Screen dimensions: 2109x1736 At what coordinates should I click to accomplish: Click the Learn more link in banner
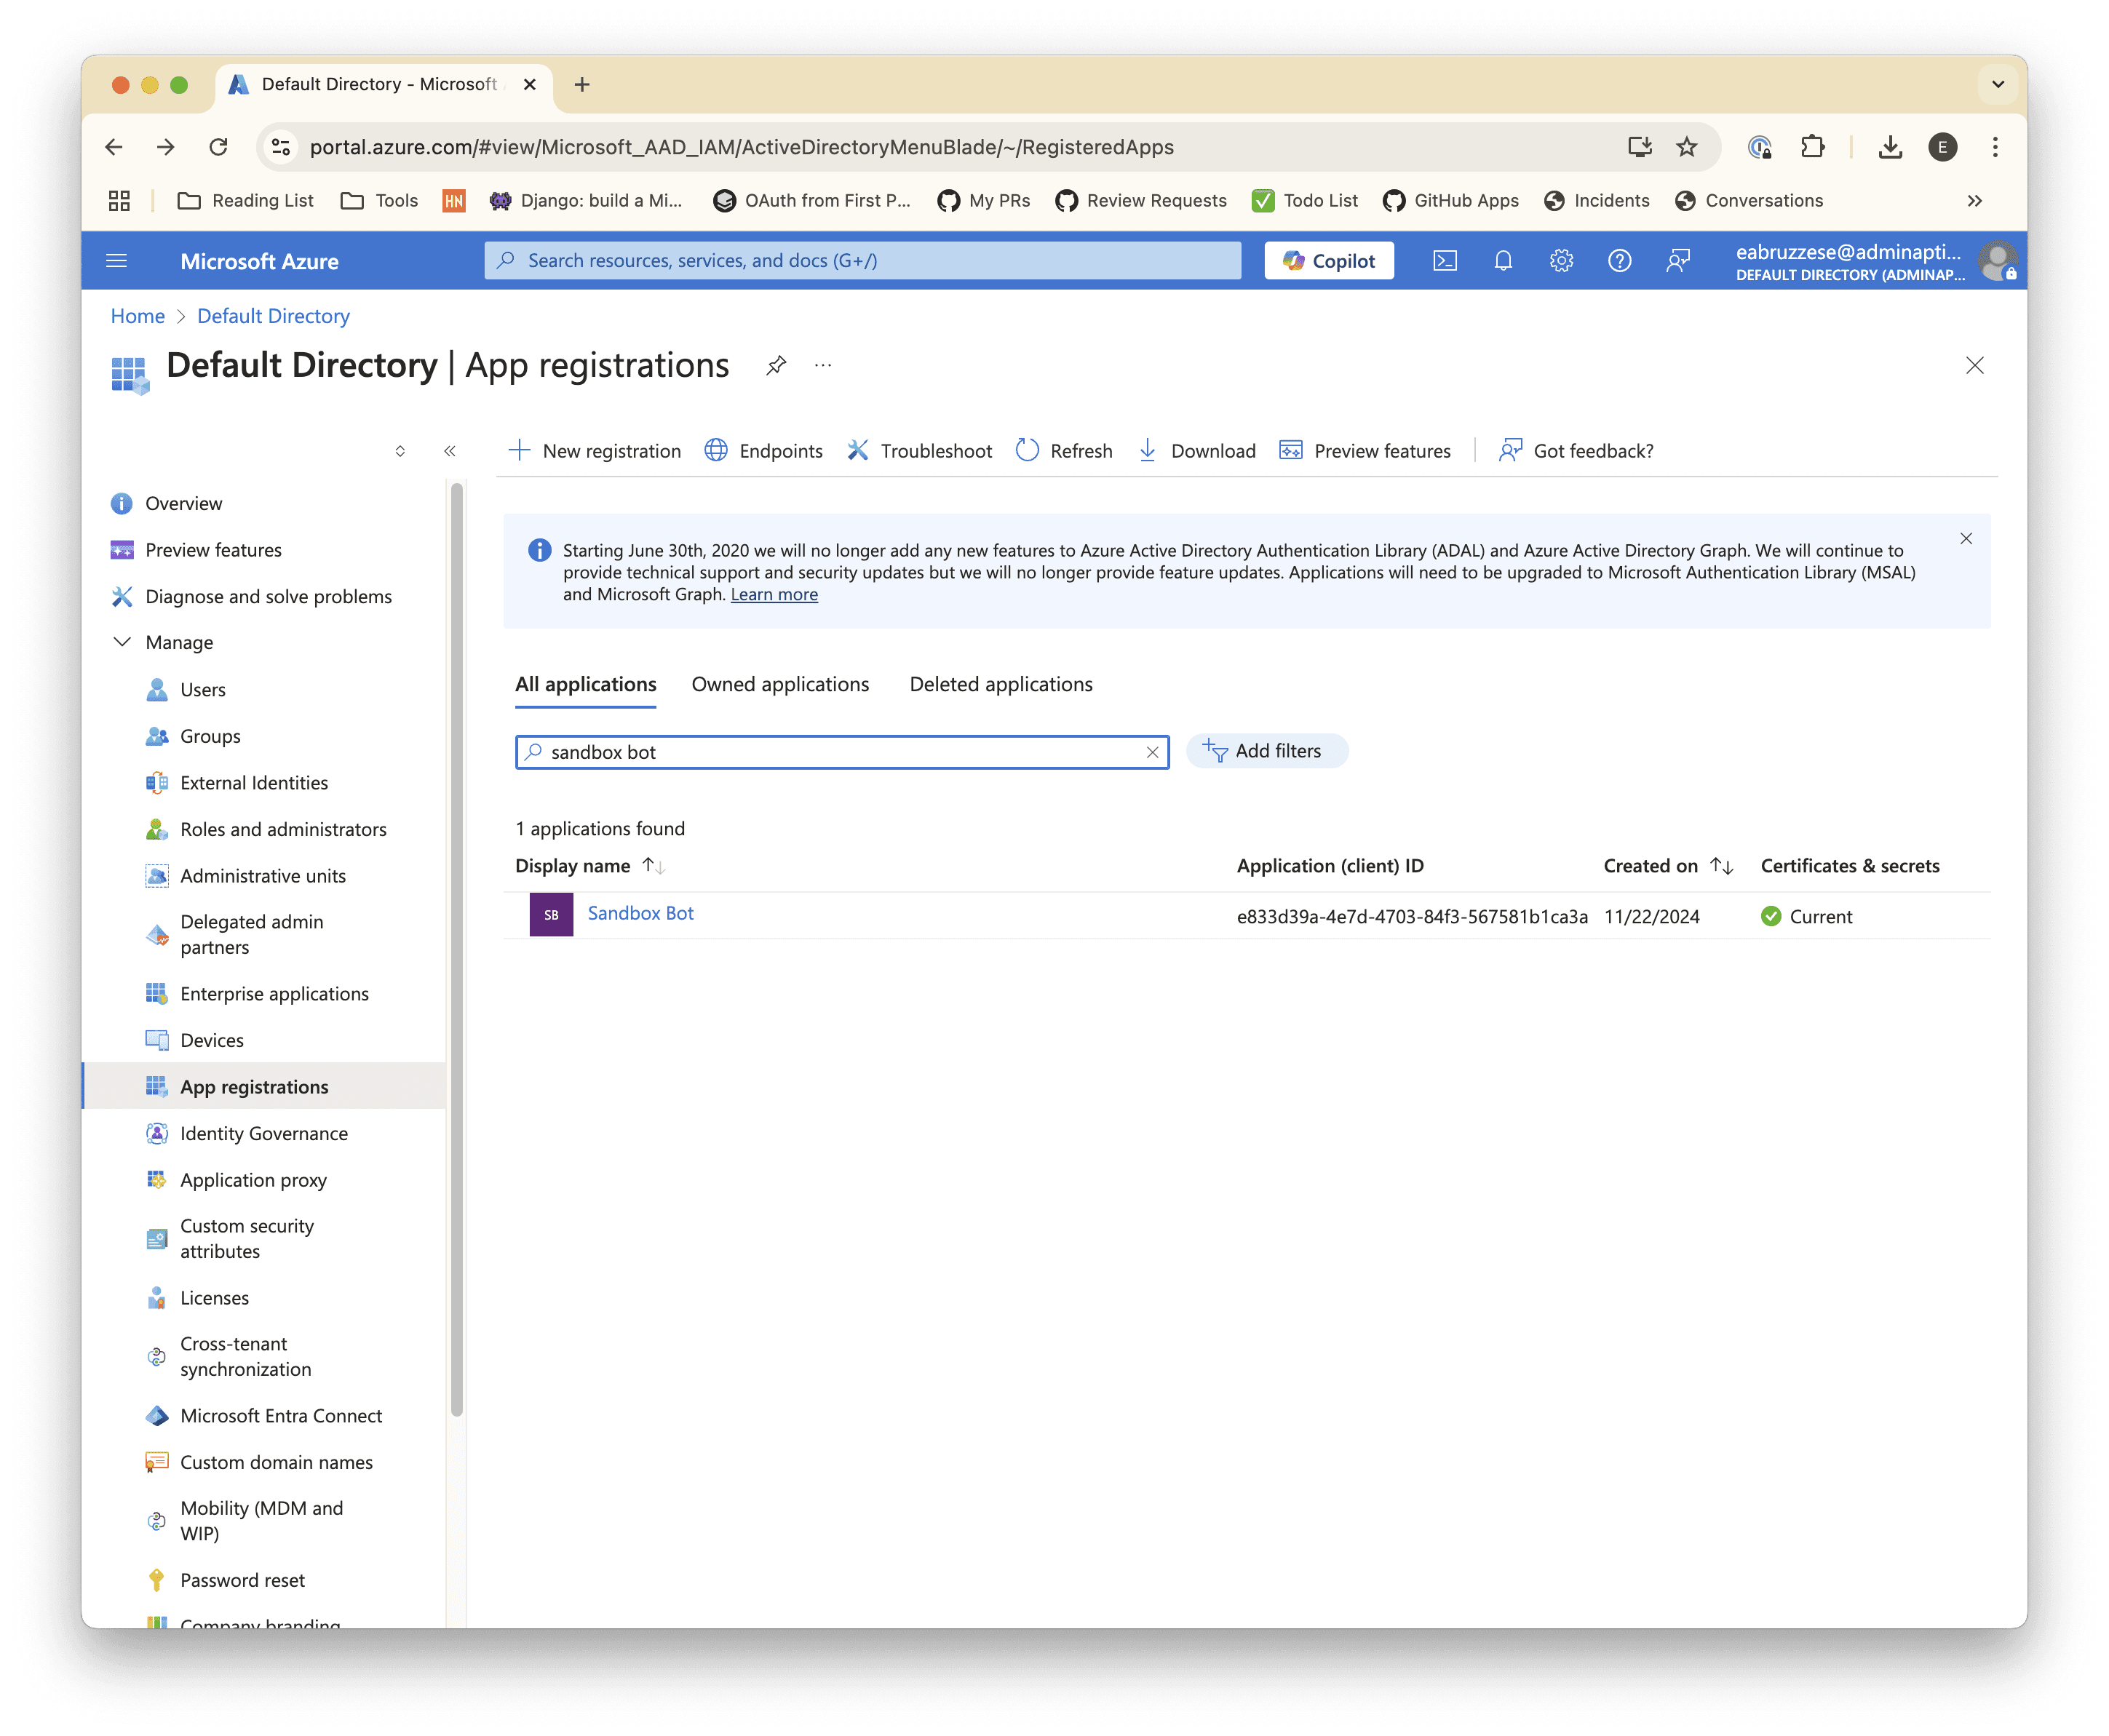click(774, 594)
